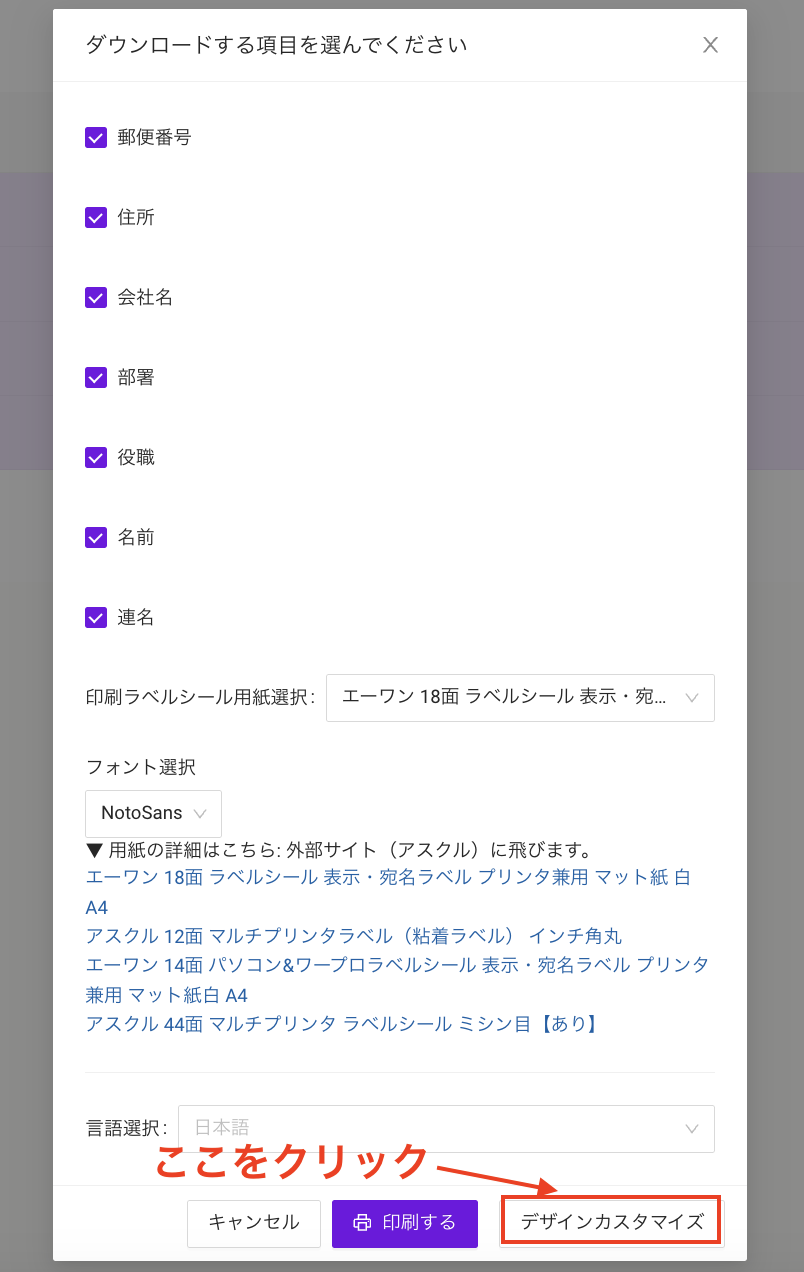The image size is (804, 1272).
Task: Toggle the 部署 checkbox
Action: coord(96,378)
